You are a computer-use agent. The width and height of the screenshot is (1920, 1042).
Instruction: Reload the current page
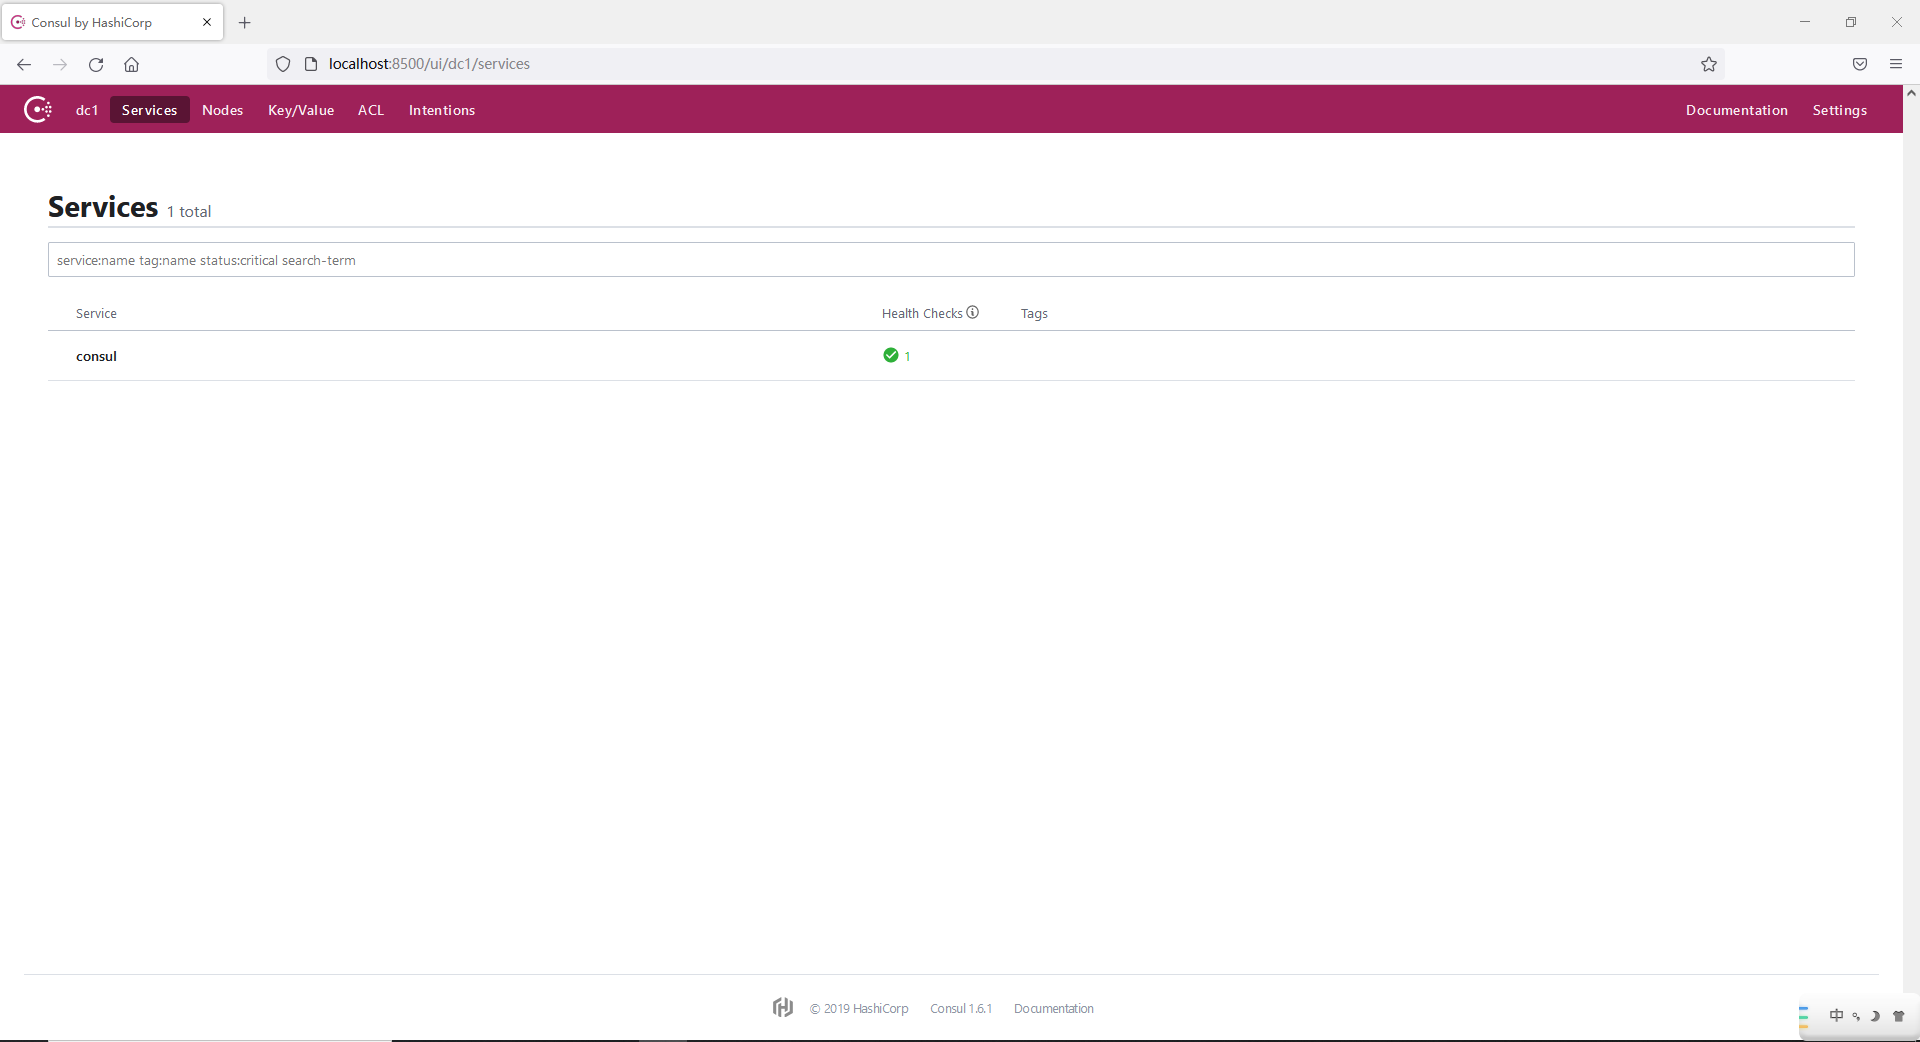pyautogui.click(x=96, y=64)
